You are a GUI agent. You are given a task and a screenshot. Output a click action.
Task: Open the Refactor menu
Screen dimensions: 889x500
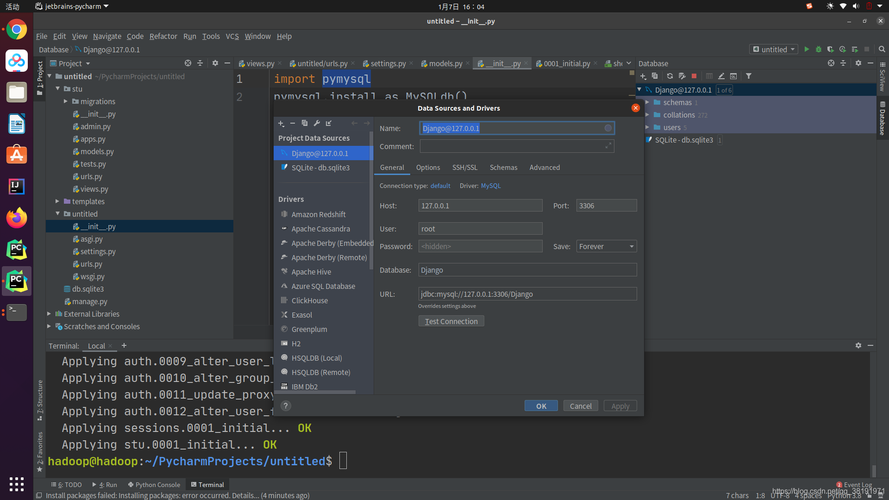(163, 36)
